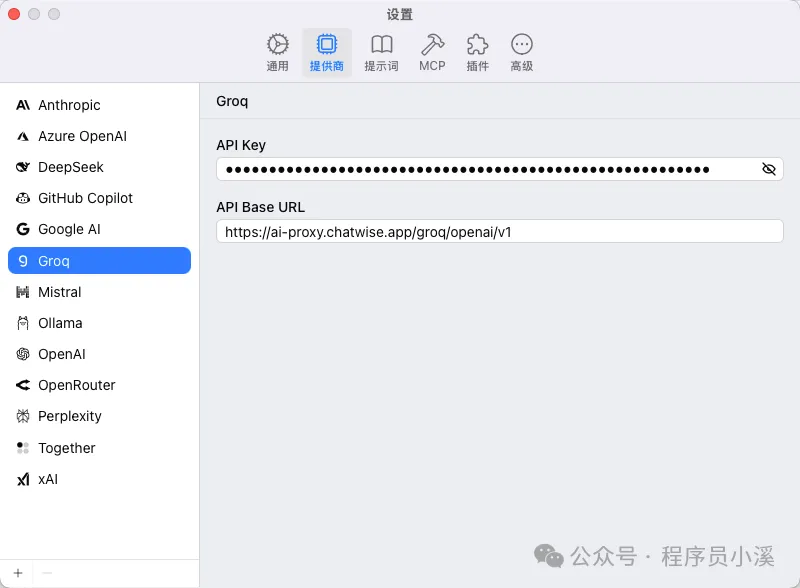This screenshot has width=800, height=588.
Task: Select the Google AI provider
Action: 99,229
